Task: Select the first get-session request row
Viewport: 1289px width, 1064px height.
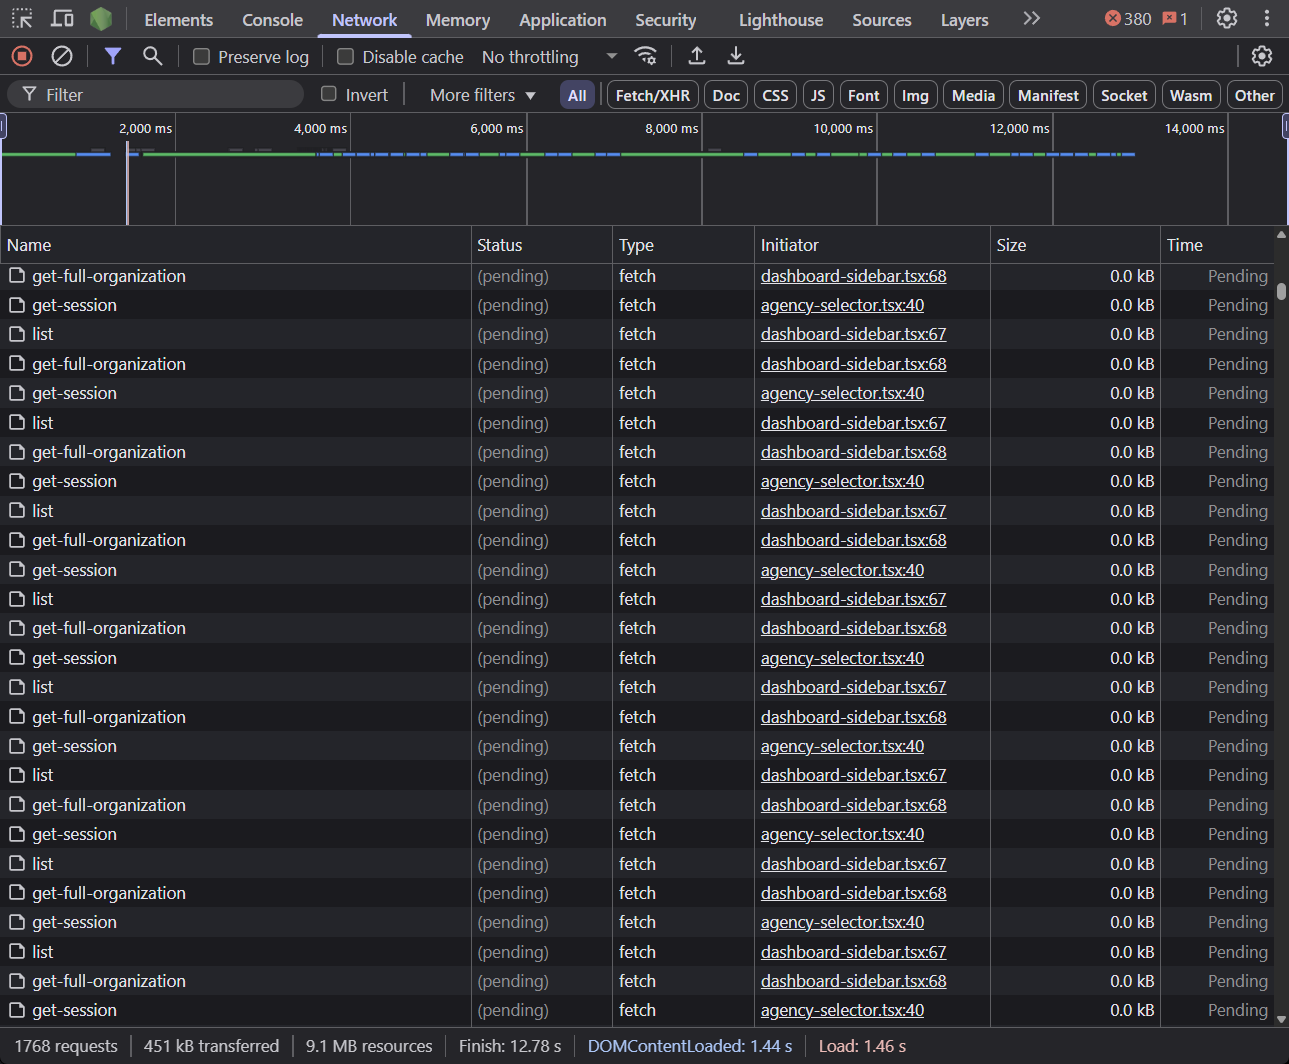Action: pyautogui.click(x=636, y=305)
